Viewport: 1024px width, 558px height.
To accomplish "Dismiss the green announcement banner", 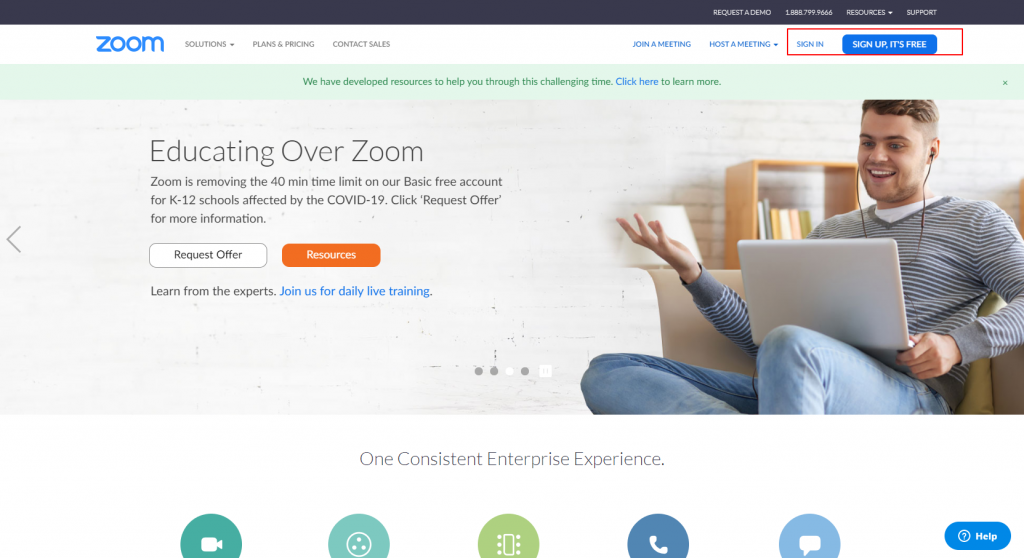I will pos(1005,82).
